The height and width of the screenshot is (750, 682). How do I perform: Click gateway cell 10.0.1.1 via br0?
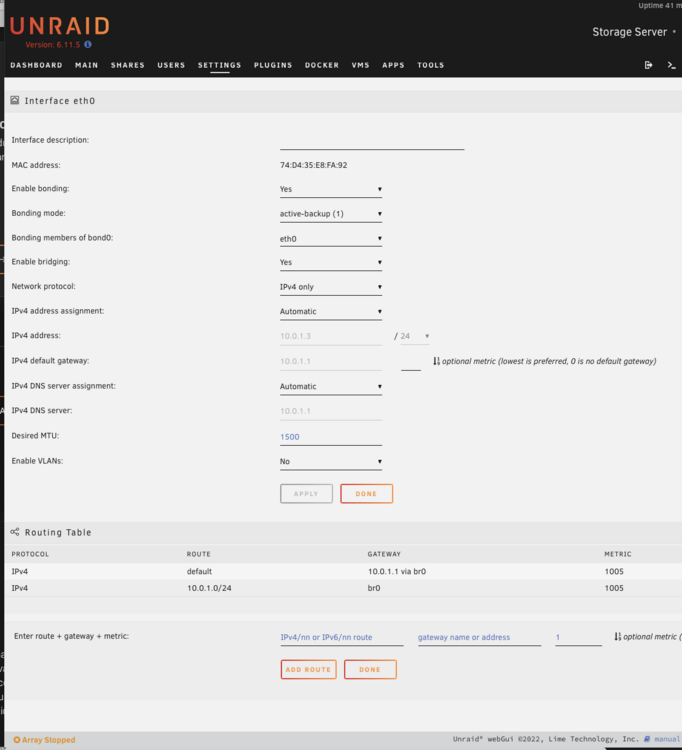pyautogui.click(x=397, y=571)
